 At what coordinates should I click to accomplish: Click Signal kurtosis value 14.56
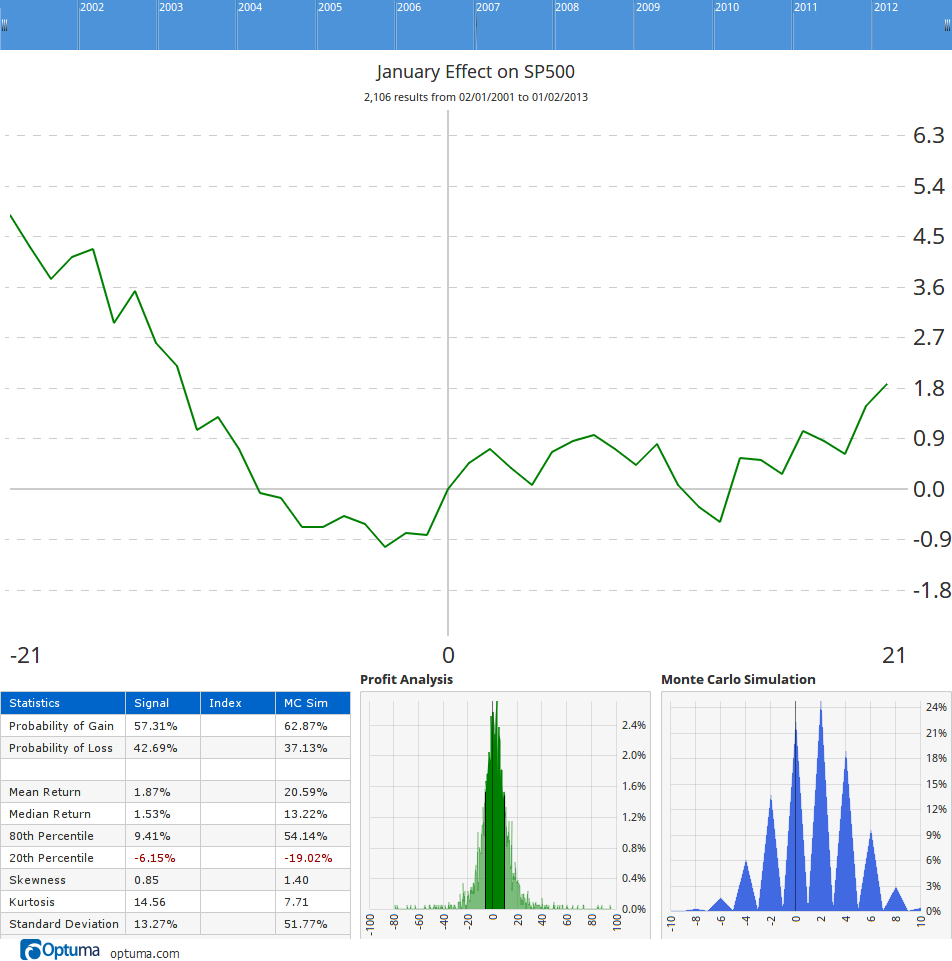(150, 902)
